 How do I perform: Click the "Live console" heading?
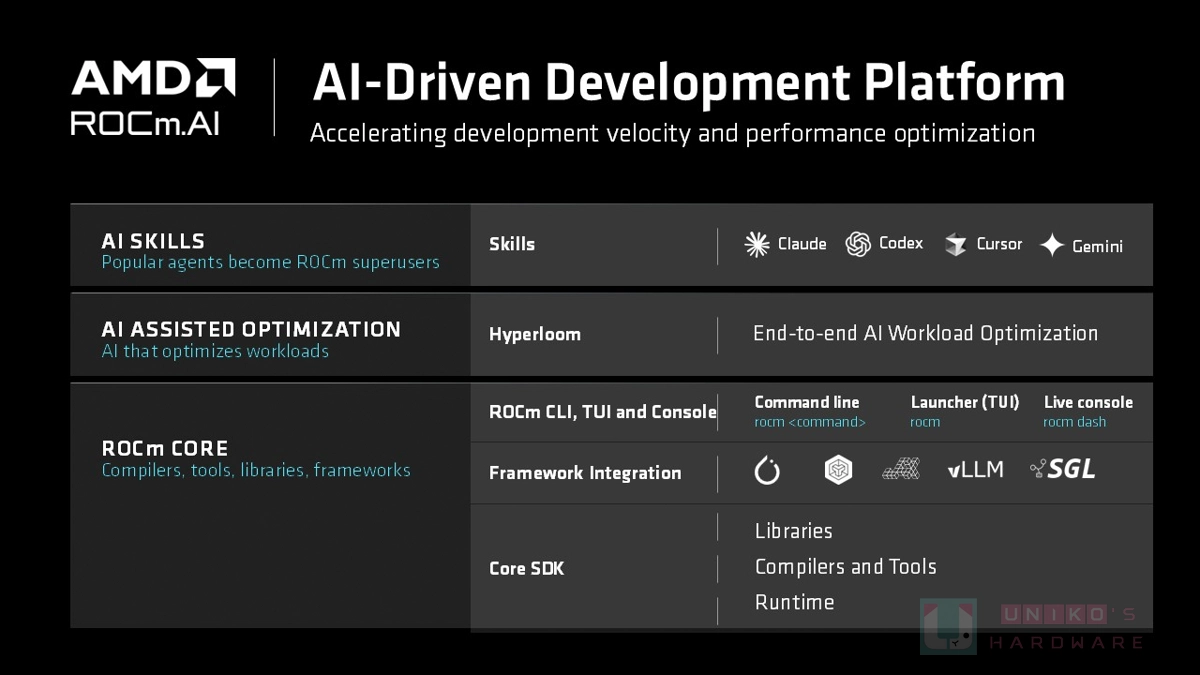point(1088,402)
